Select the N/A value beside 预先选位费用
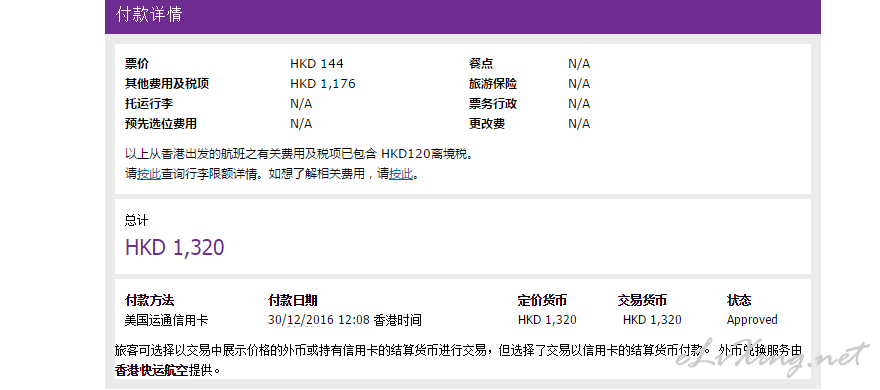This screenshot has width=880, height=390. 301,123
